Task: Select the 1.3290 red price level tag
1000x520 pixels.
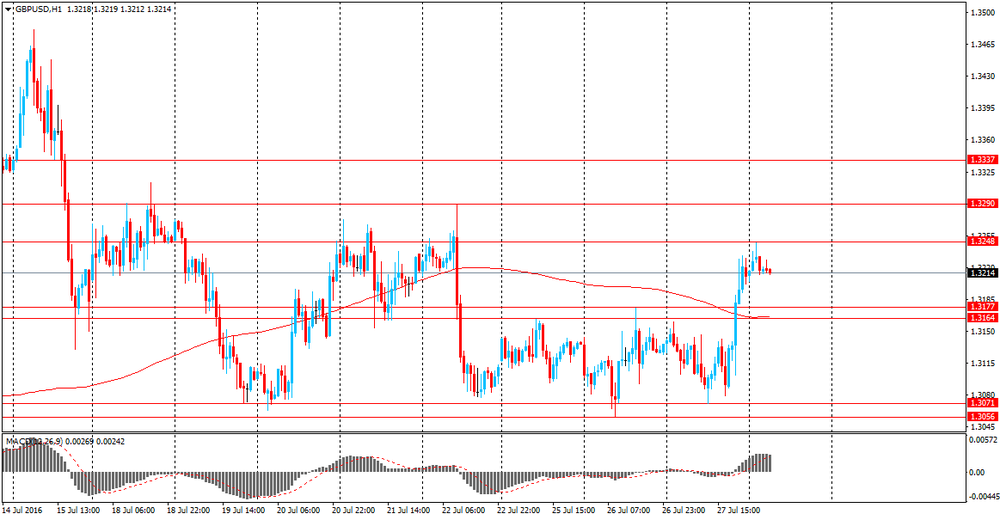Action: coord(982,204)
